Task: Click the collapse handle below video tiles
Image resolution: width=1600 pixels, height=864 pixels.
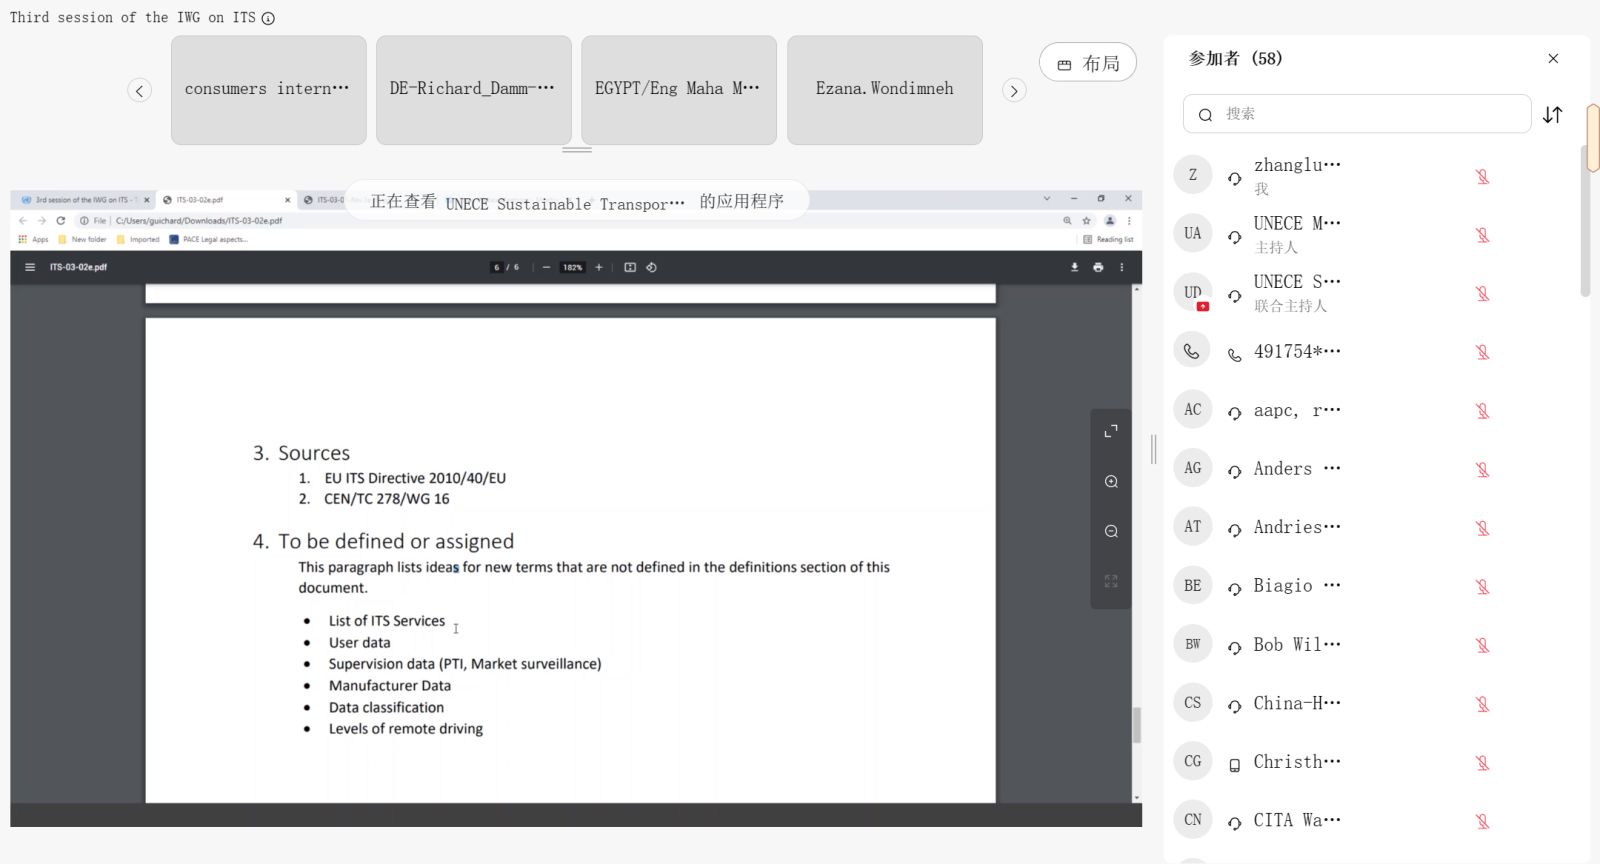Action: 577,150
